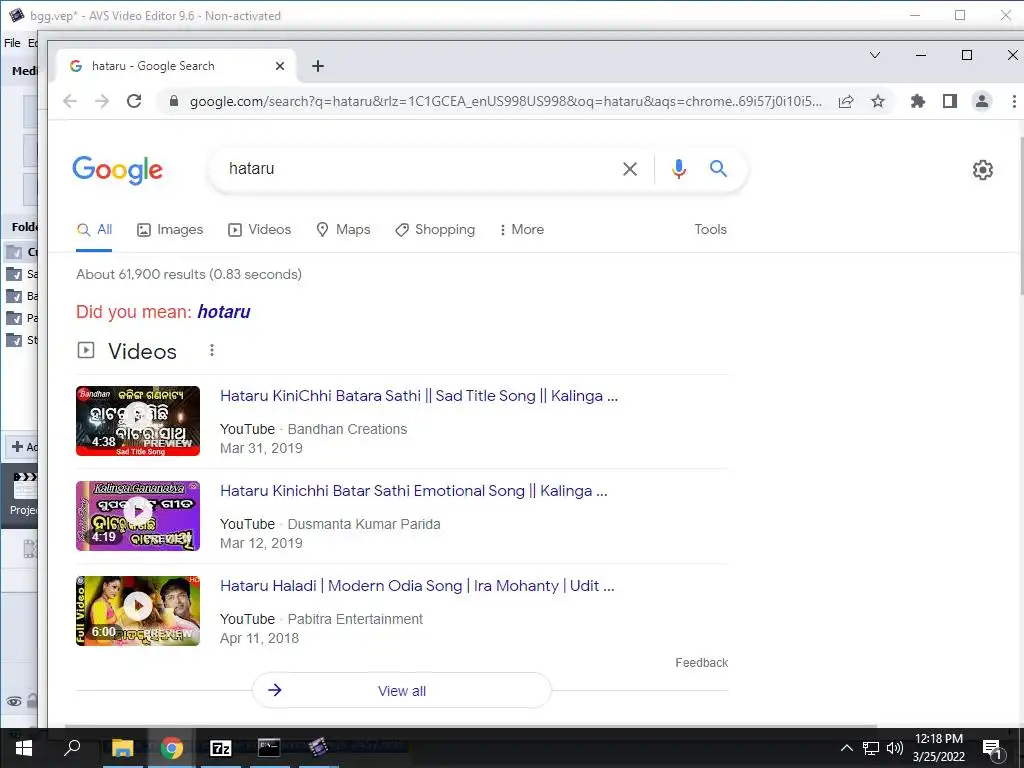Go back in Chrome history
This screenshot has width=1024, height=768.
tap(70, 101)
